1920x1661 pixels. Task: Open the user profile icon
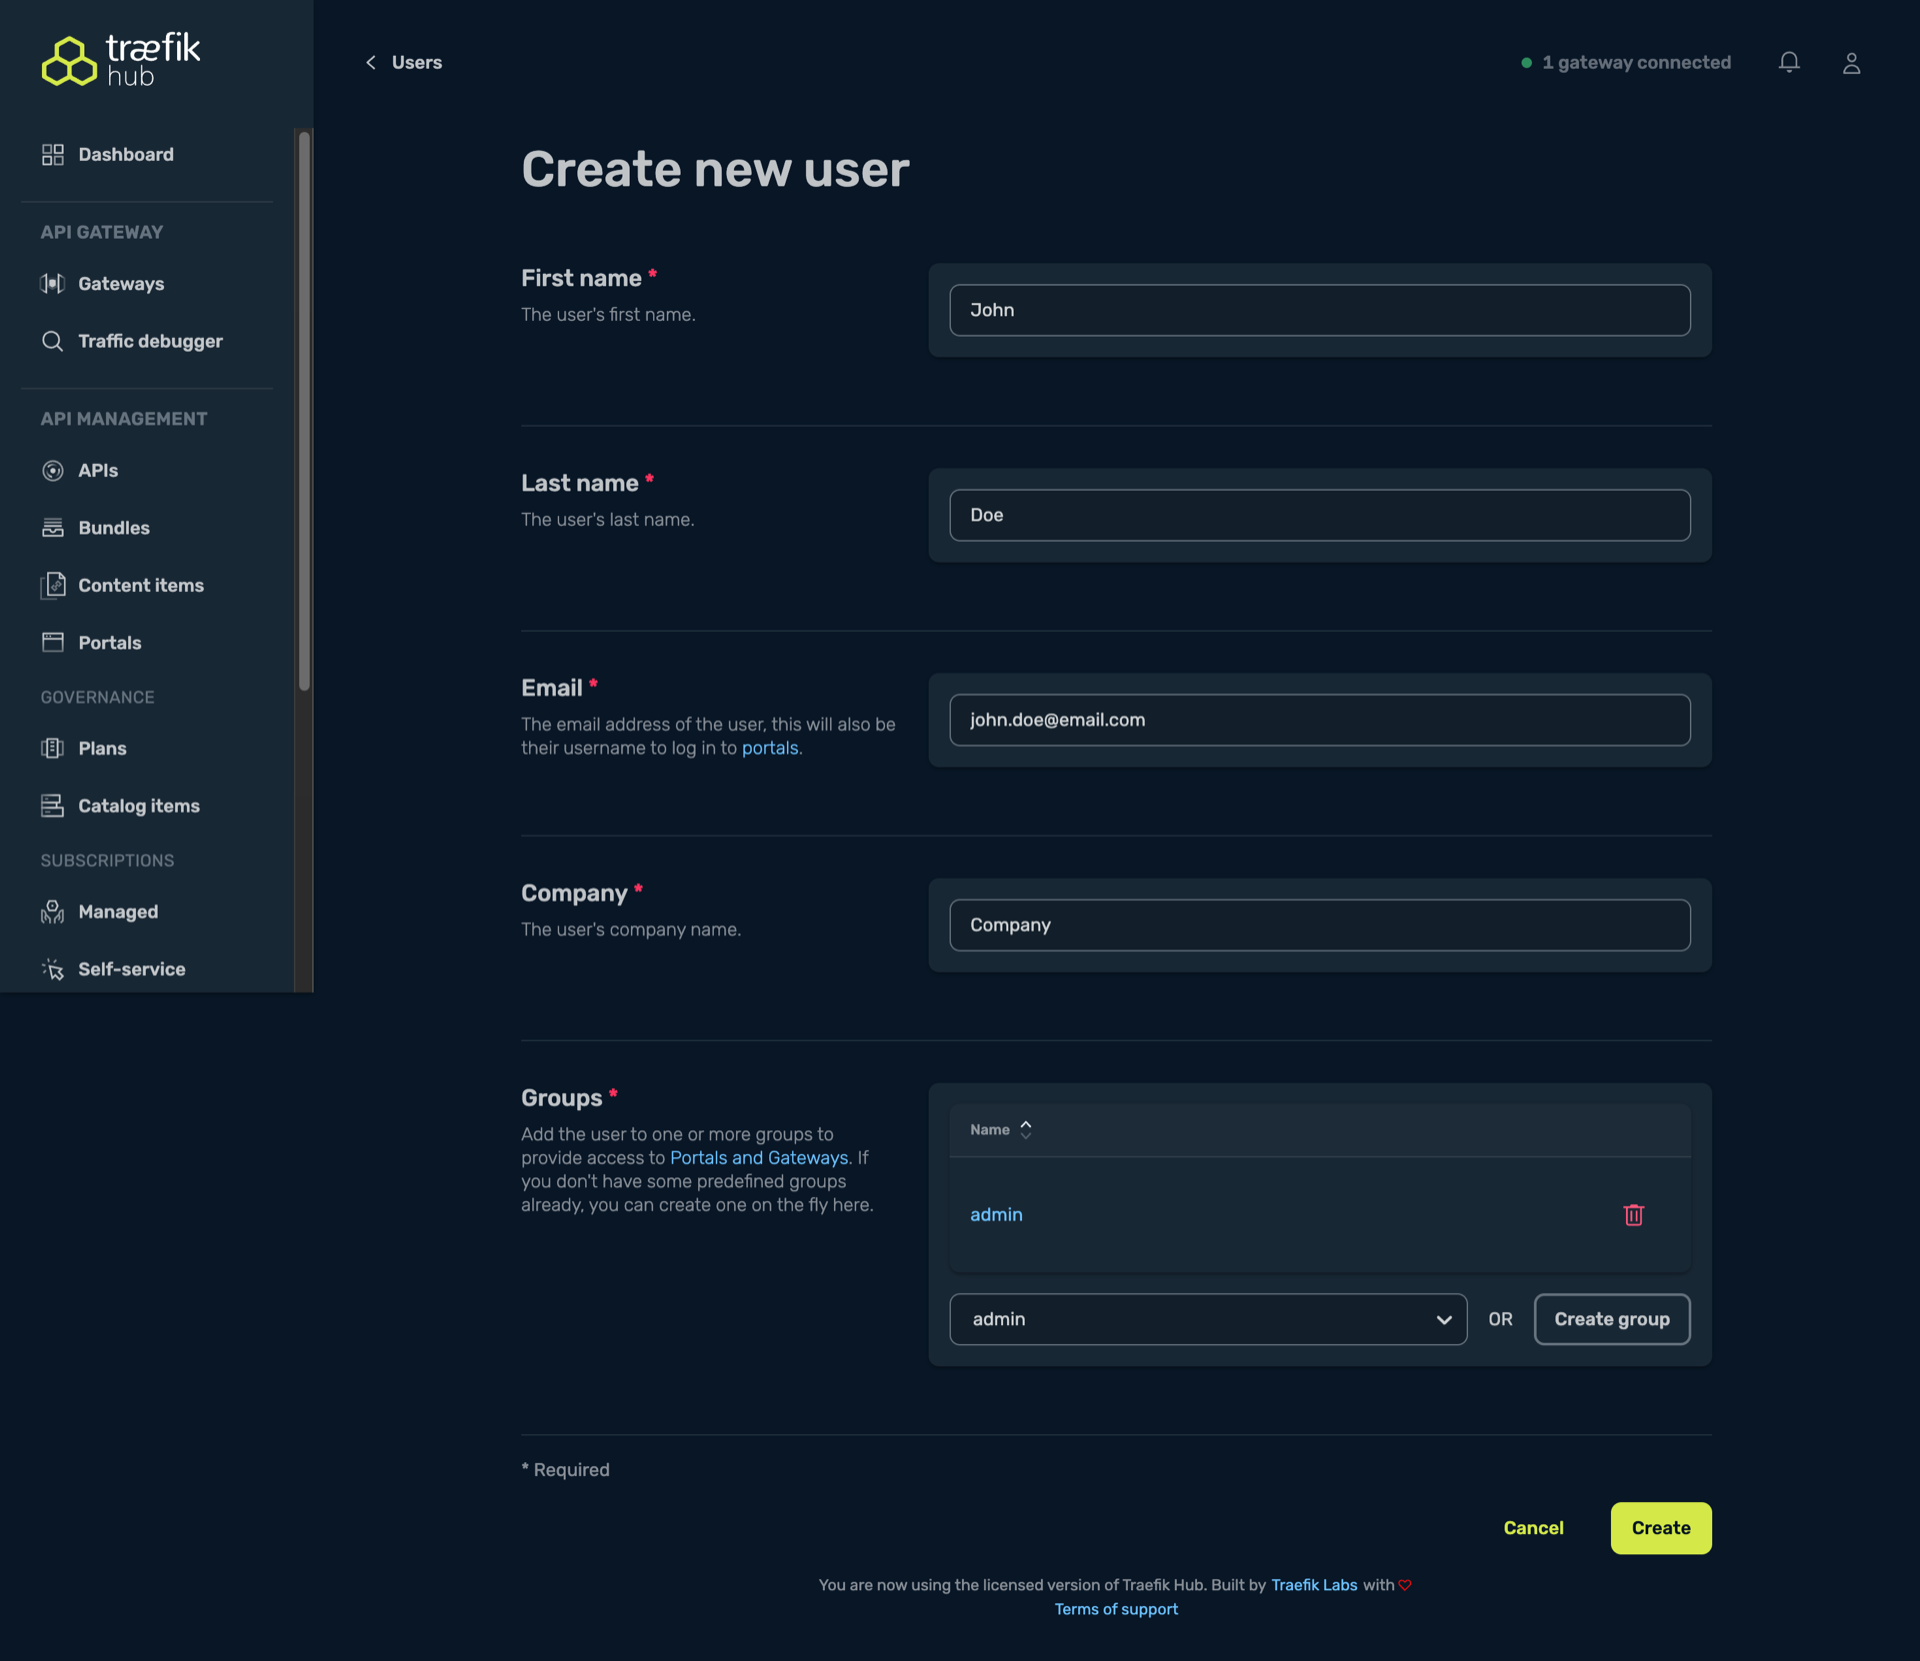tap(1851, 63)
